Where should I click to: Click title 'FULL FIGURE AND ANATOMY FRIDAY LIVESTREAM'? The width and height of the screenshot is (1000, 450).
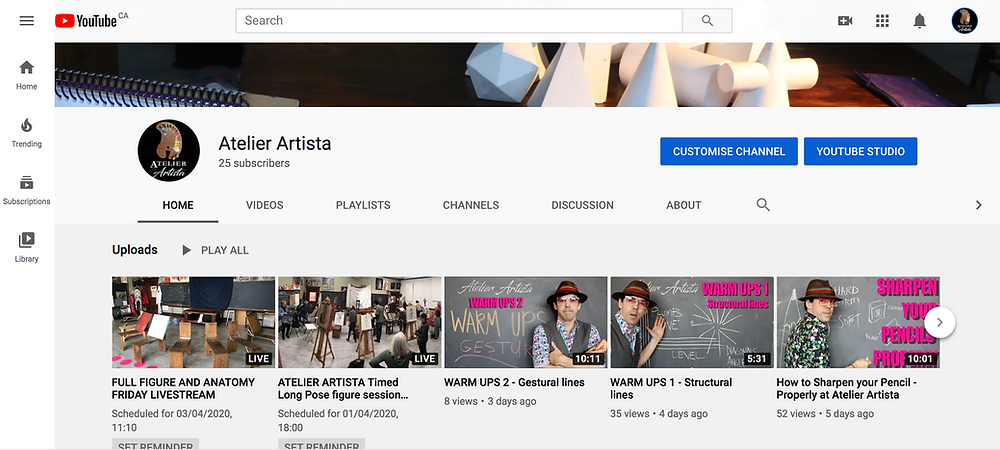[x=183, y=389]
